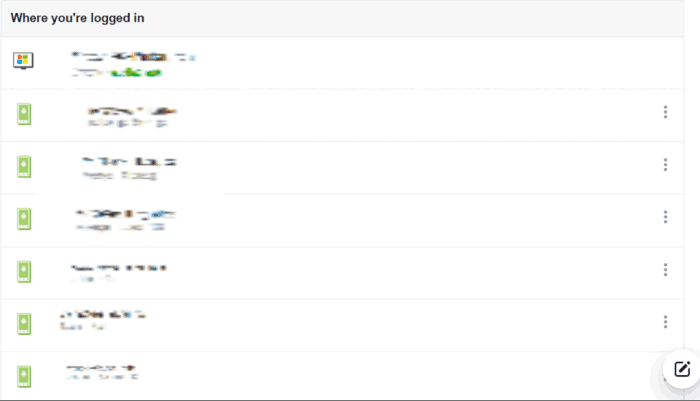Image resolution: width=700 pixels, height=401 pixels.
Task: Click the second Android device icon
Action: click(24, 167)
